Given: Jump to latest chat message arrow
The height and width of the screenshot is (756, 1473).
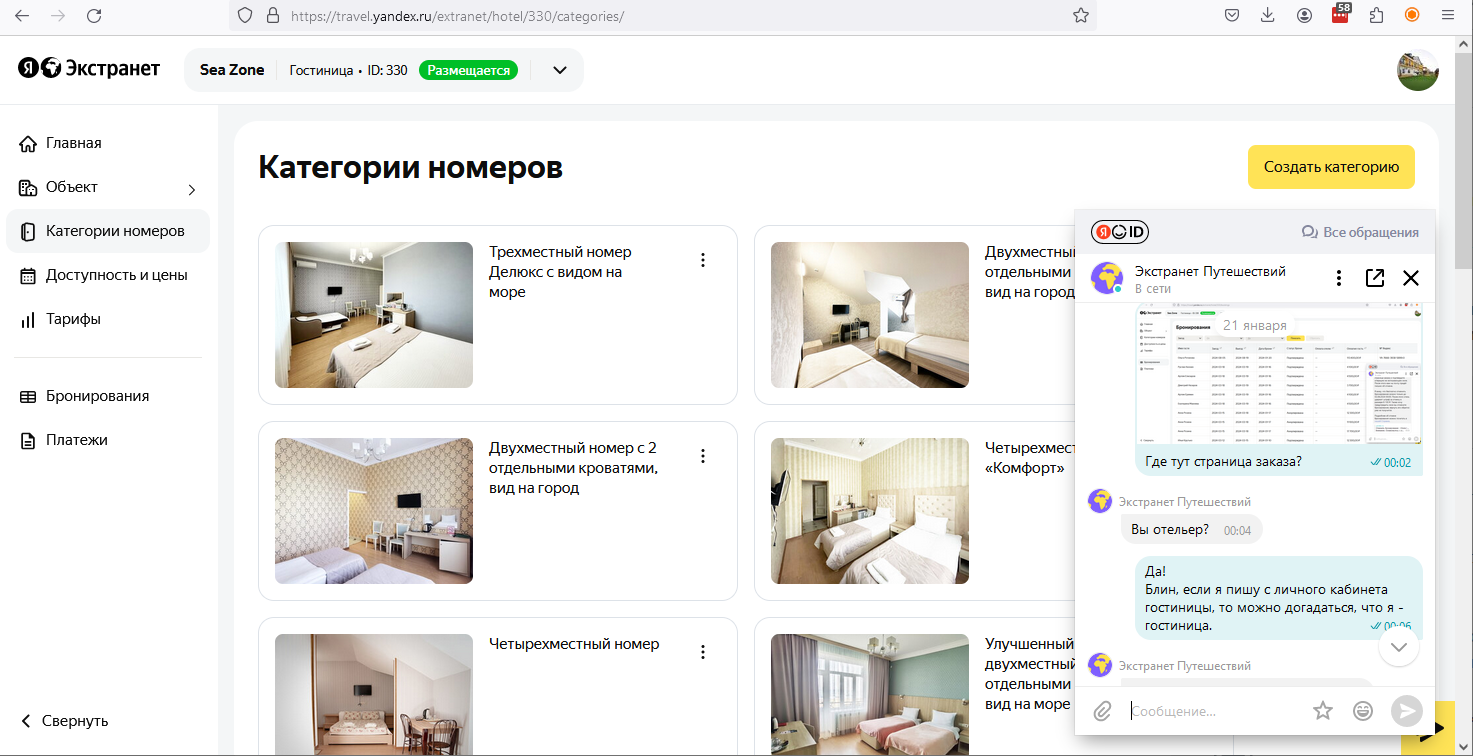Looking at the screenshot, I should 1398,647.
